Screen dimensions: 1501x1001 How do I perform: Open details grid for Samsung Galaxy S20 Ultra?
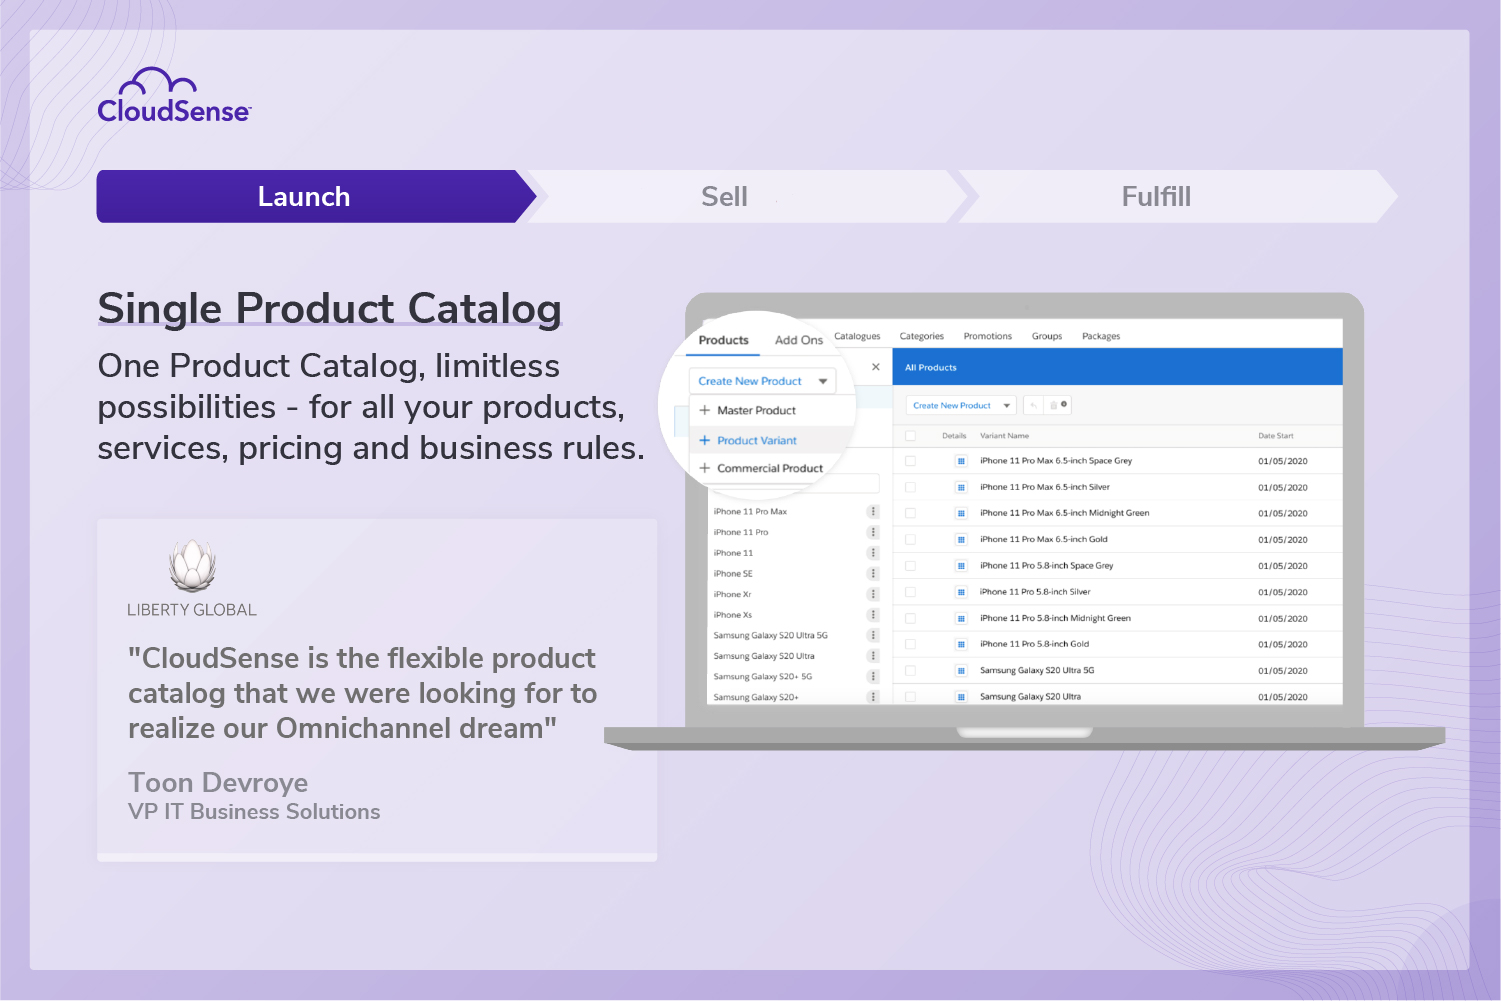tap(960, 697)
